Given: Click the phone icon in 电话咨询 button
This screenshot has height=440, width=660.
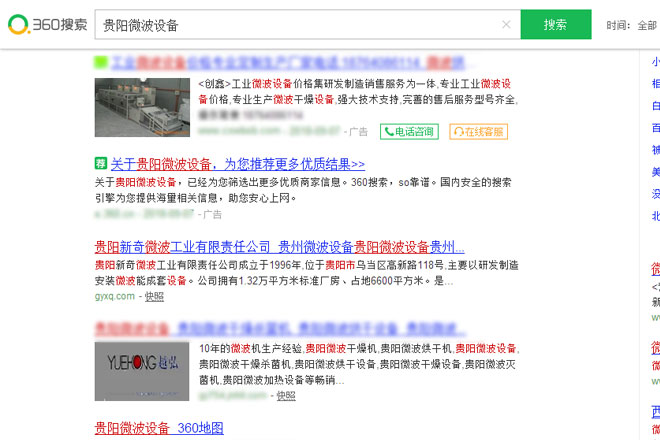Looking at the screenshot, I should pos(389,131).
